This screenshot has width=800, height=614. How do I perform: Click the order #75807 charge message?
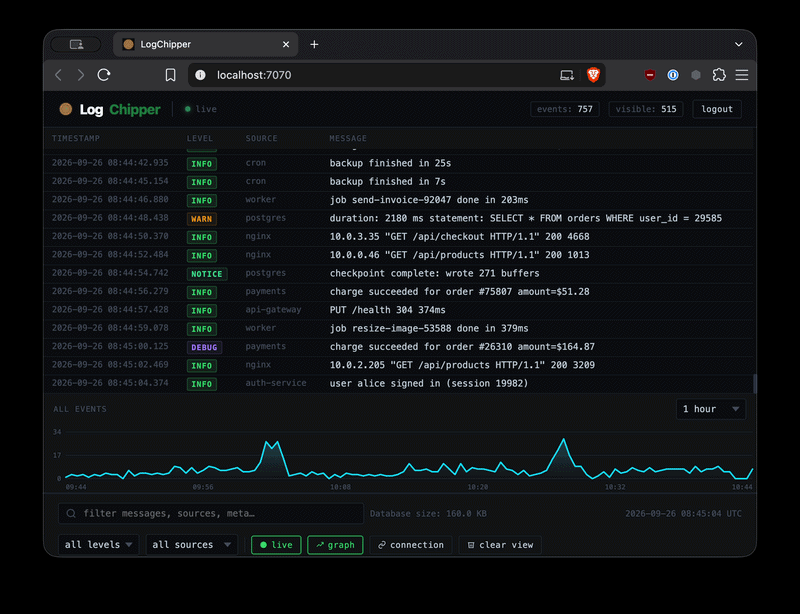tap(459, 292)
